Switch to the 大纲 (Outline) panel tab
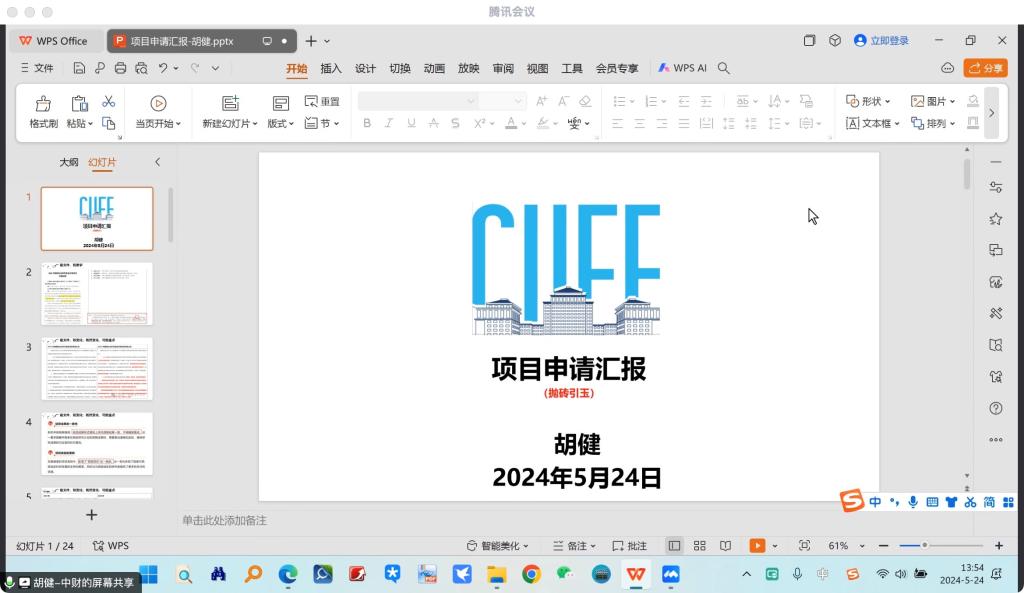1024x593 pixels. (x=69, y=162)
